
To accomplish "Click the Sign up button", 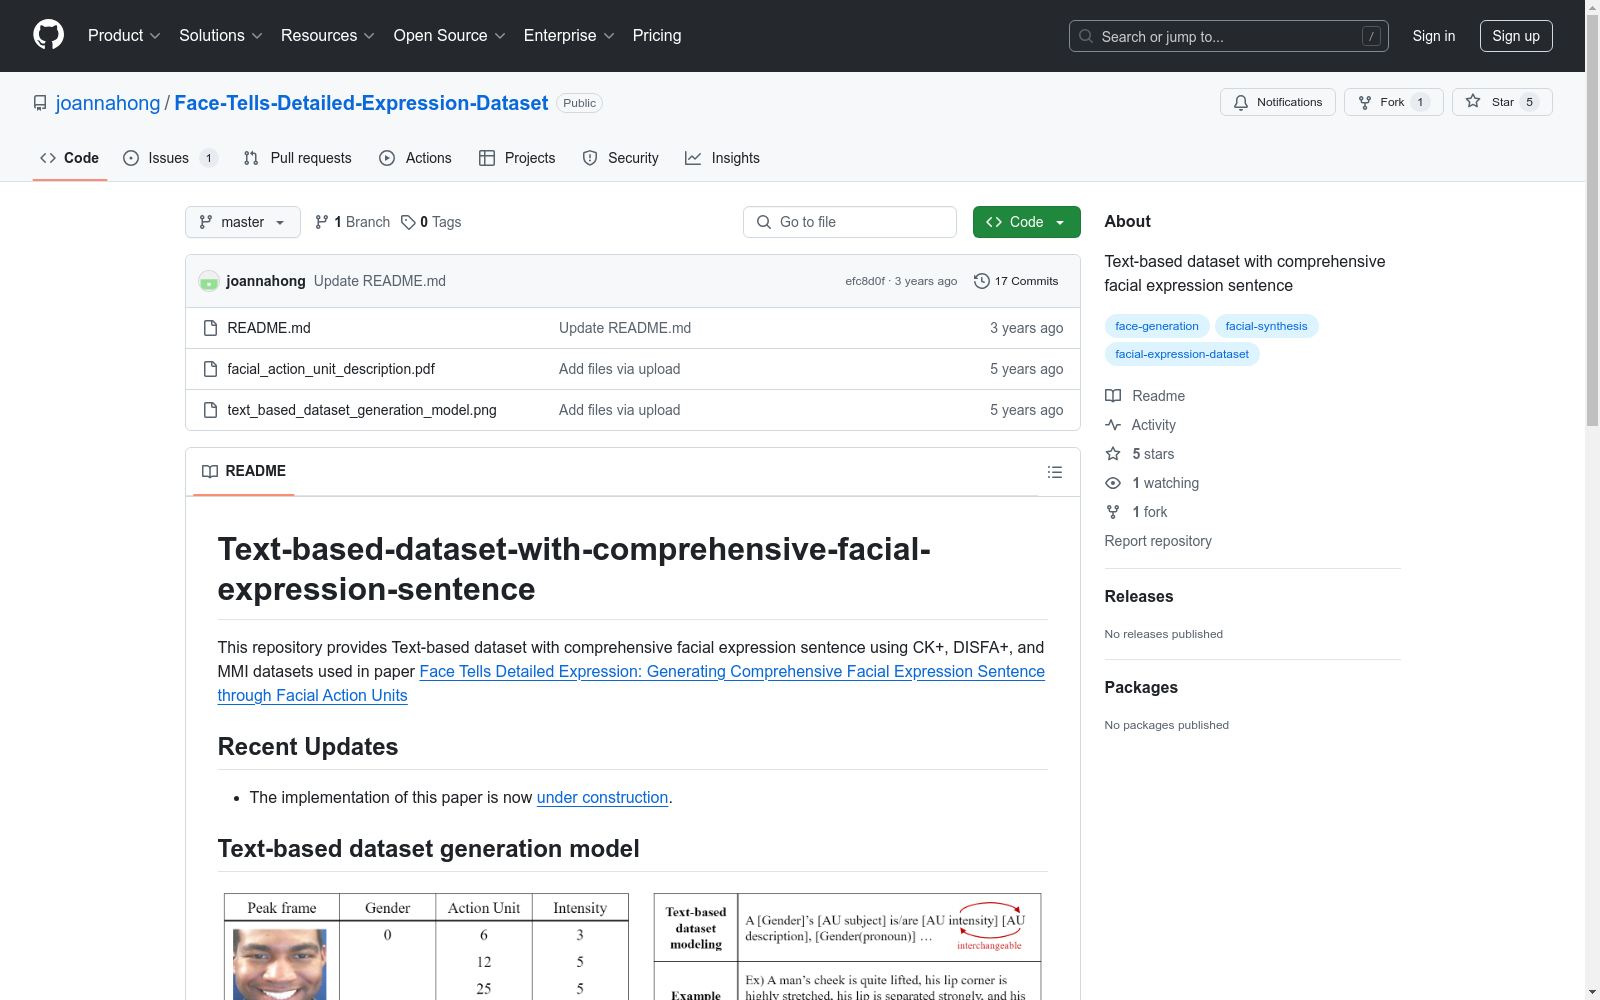I will tap(1516, 36).
